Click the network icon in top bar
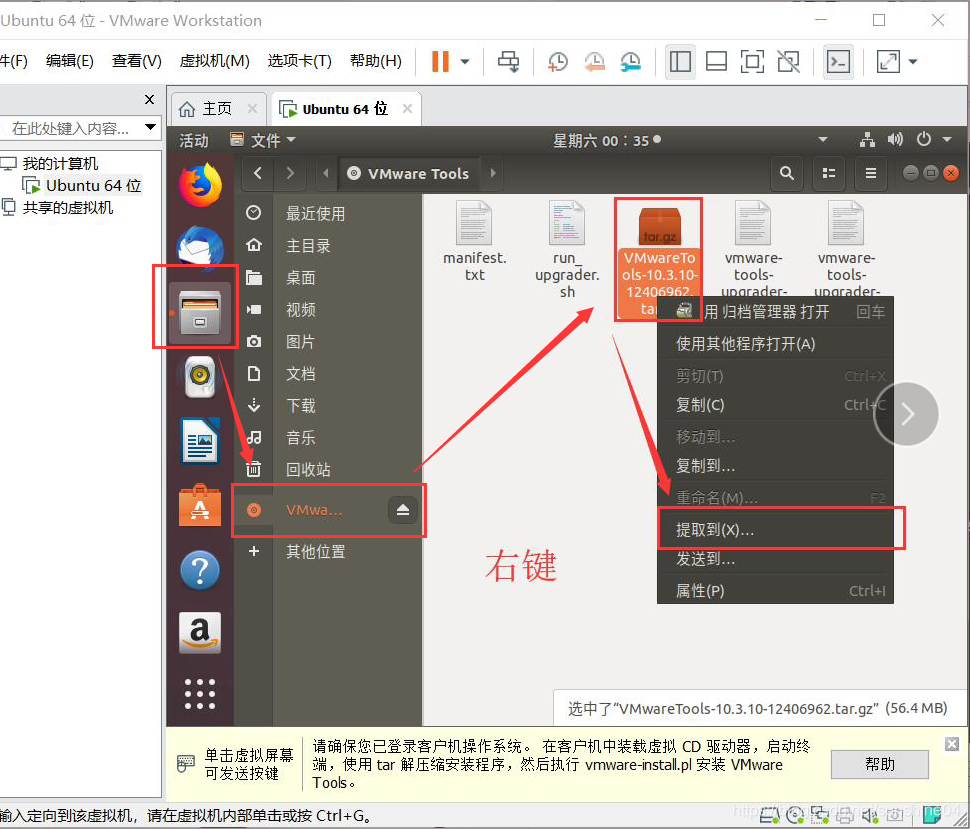 [867, 140]
